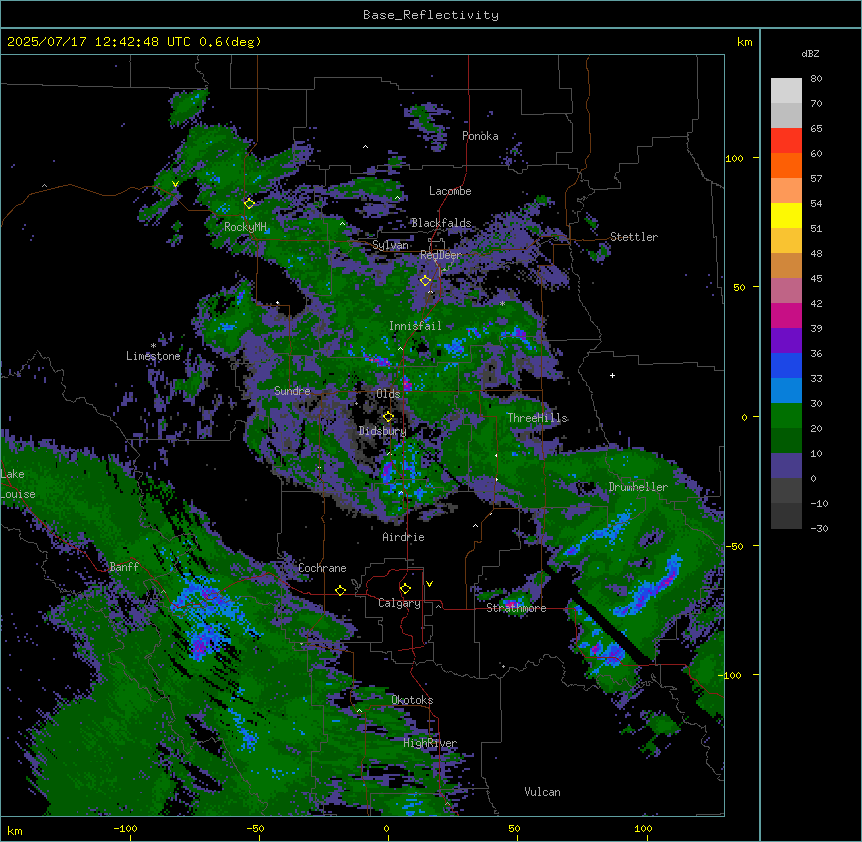Image resolution: width=862 pixels, height=842 pixels.
Task: Click the Sylvan town label
Action: tap(390, 245)
